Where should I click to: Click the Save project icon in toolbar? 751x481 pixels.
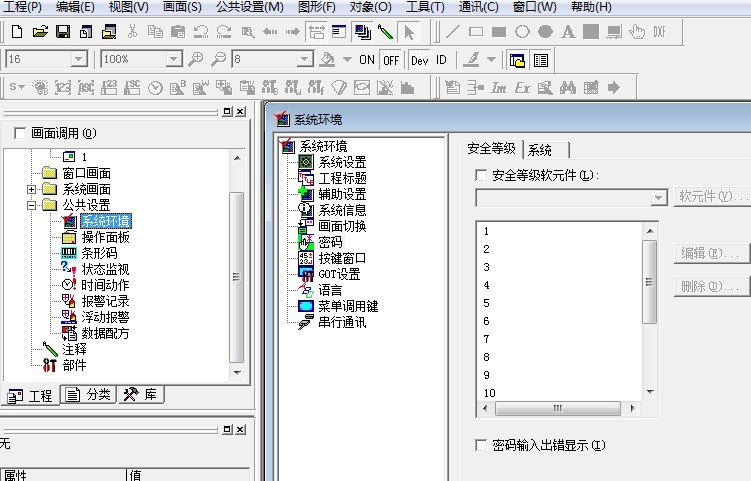point(62,32)
